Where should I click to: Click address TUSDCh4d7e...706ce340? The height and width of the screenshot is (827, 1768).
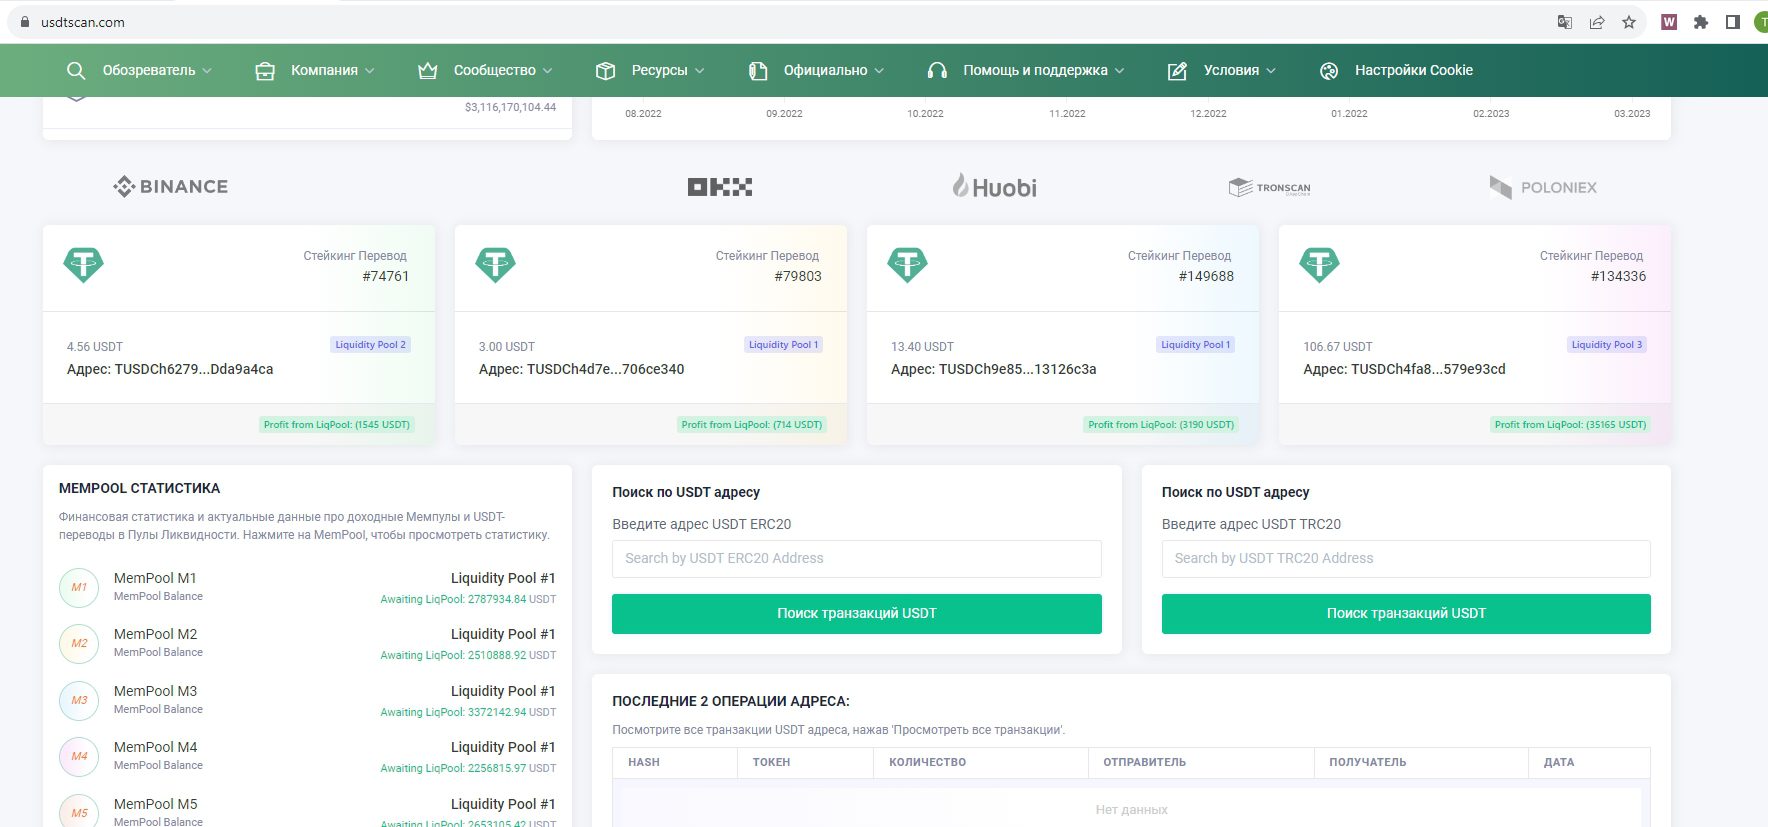[606, 369]
